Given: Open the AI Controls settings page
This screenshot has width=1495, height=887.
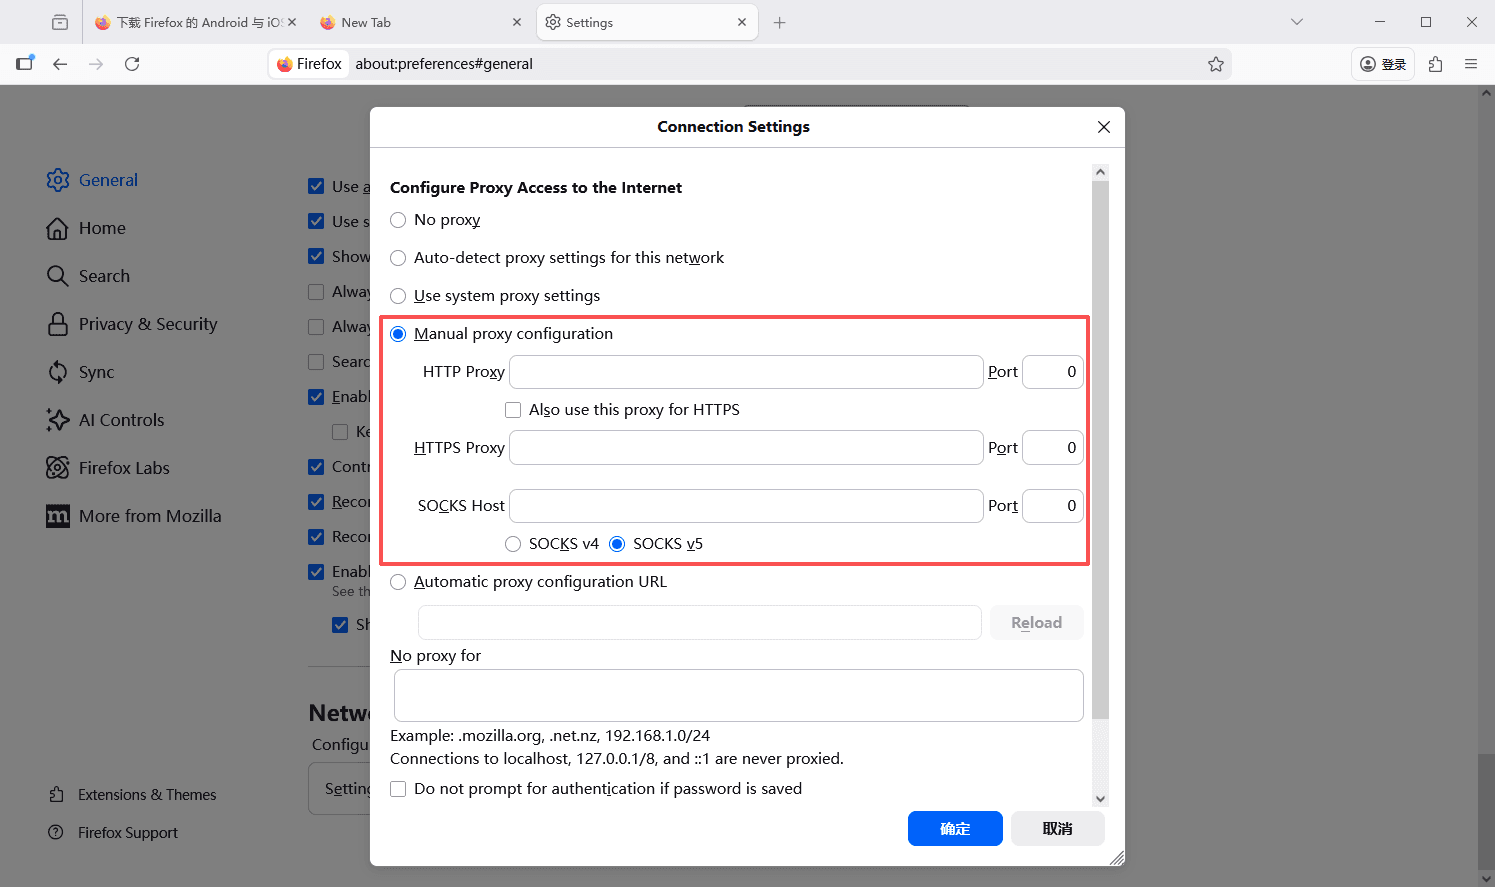Looking at the screenshot, I should coord(121,419).
